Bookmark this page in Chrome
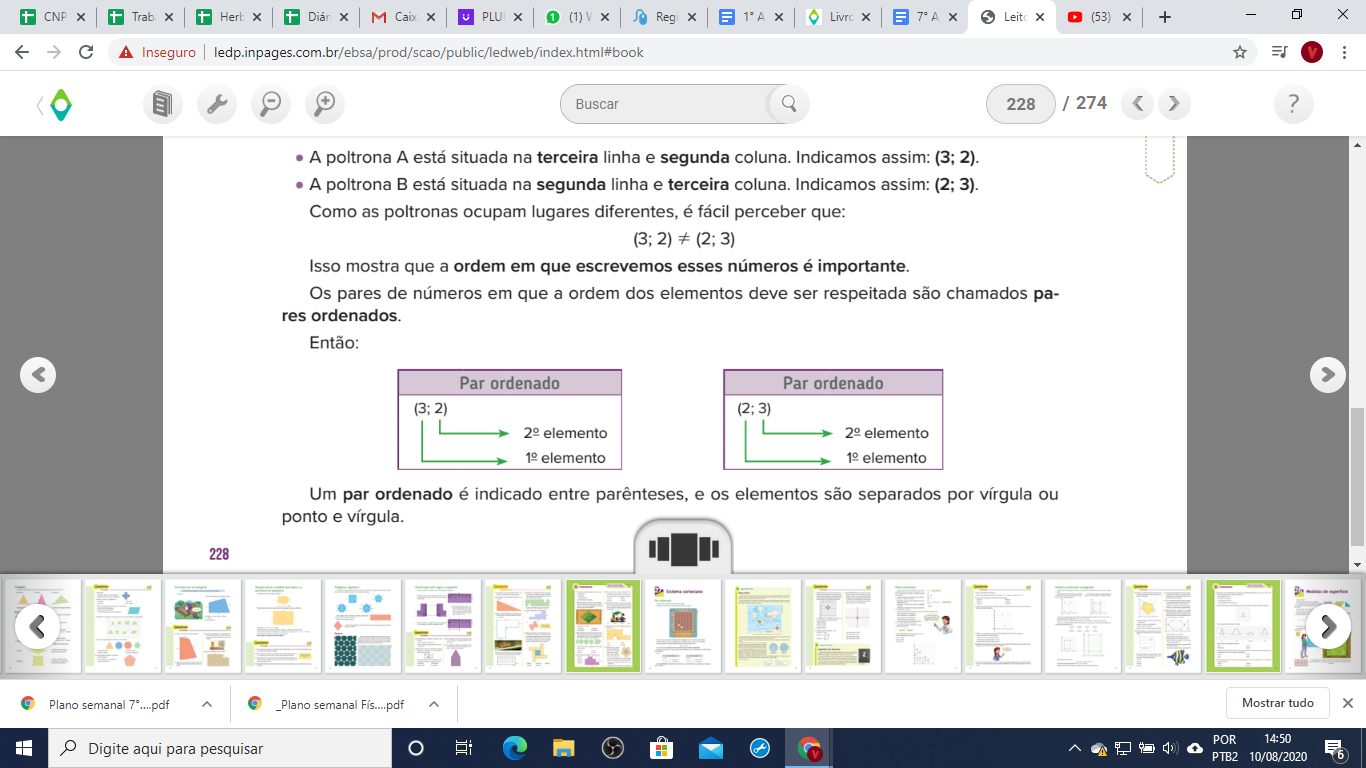The height and width of the screenshot is (768, 1366). (x=1240, y=52)
